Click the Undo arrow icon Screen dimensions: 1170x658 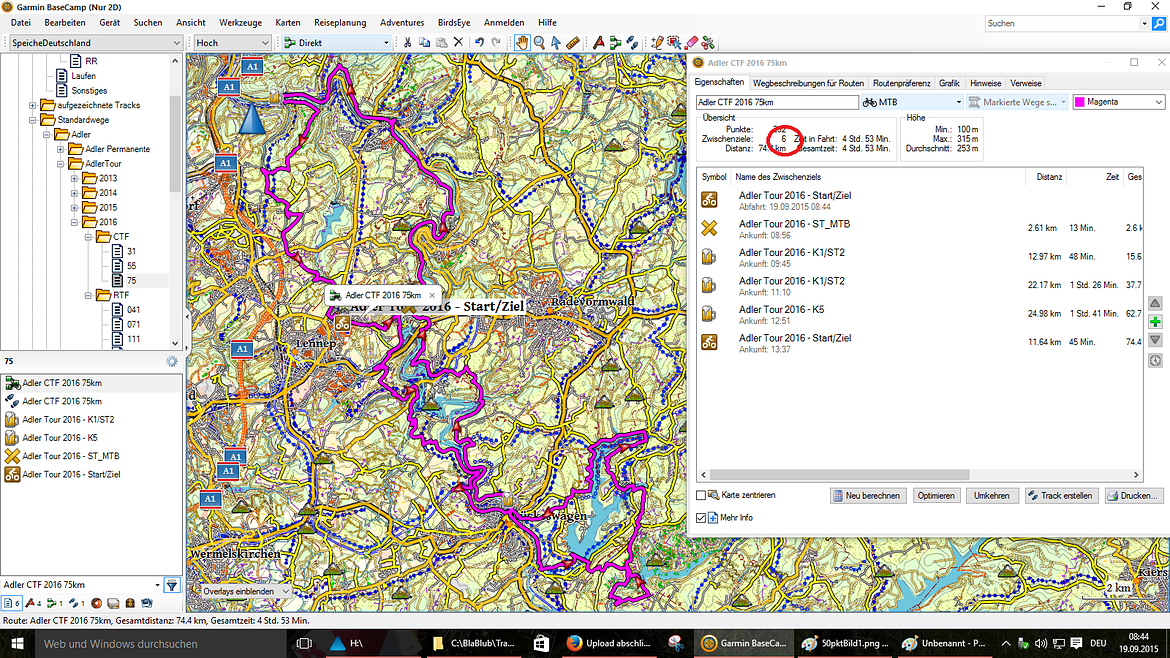coord(479,43)
